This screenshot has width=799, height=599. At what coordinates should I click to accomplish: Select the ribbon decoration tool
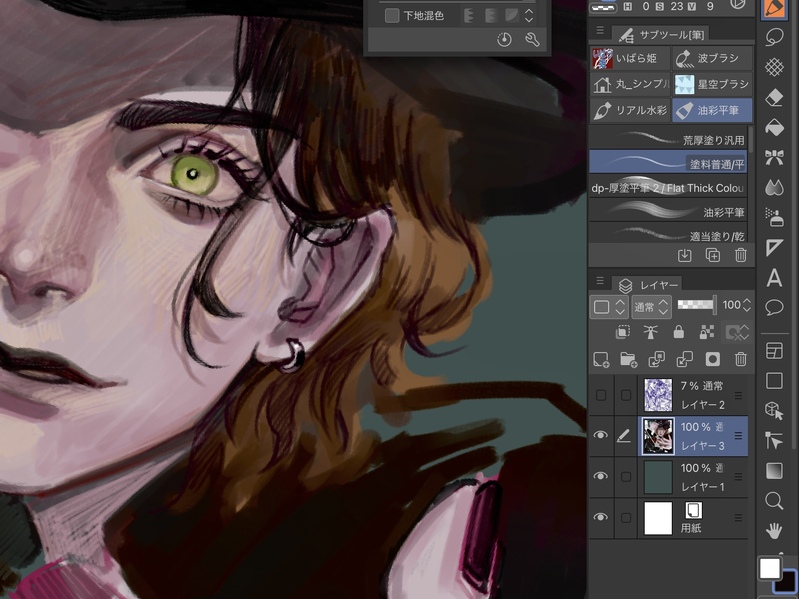[x=774, y=157]
